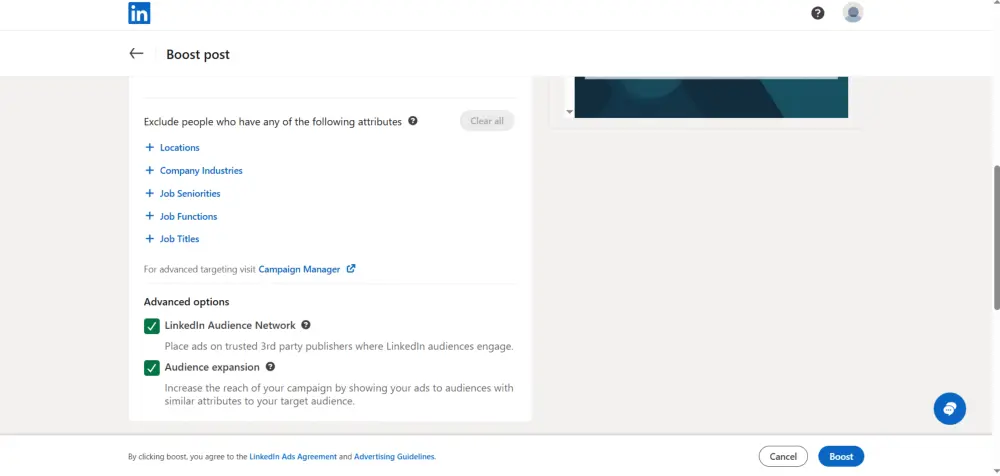
Task: Click the Clear all button
Action: click(x=487, y=121)
